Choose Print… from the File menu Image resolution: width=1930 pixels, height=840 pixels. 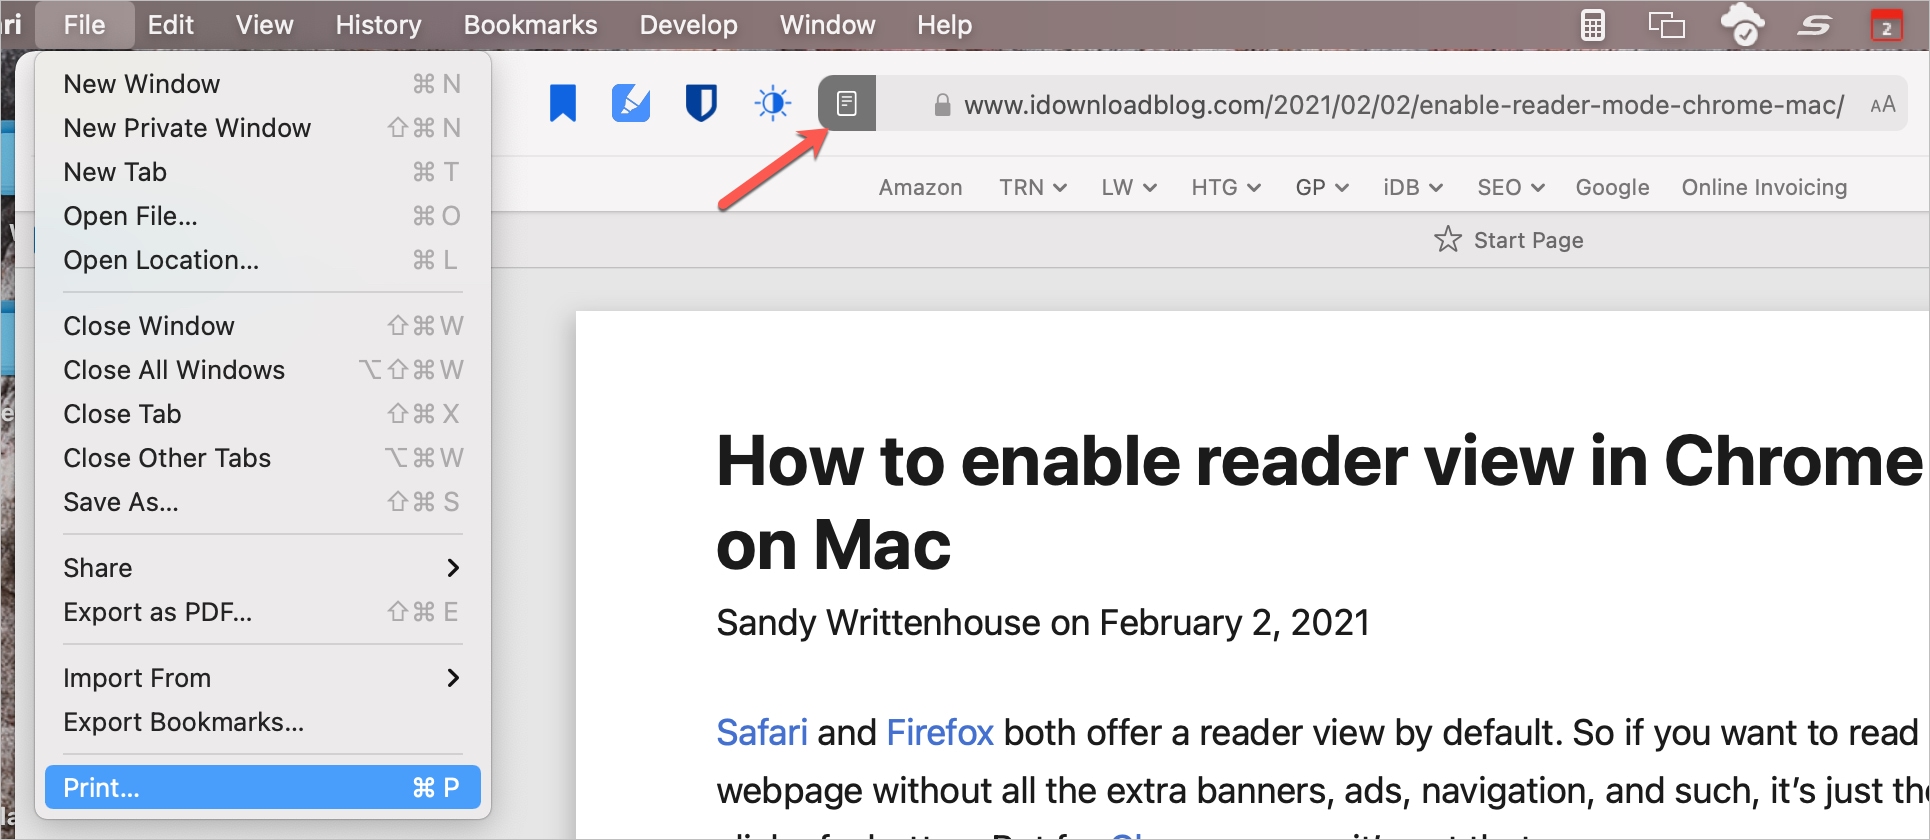tap(262, 788)
